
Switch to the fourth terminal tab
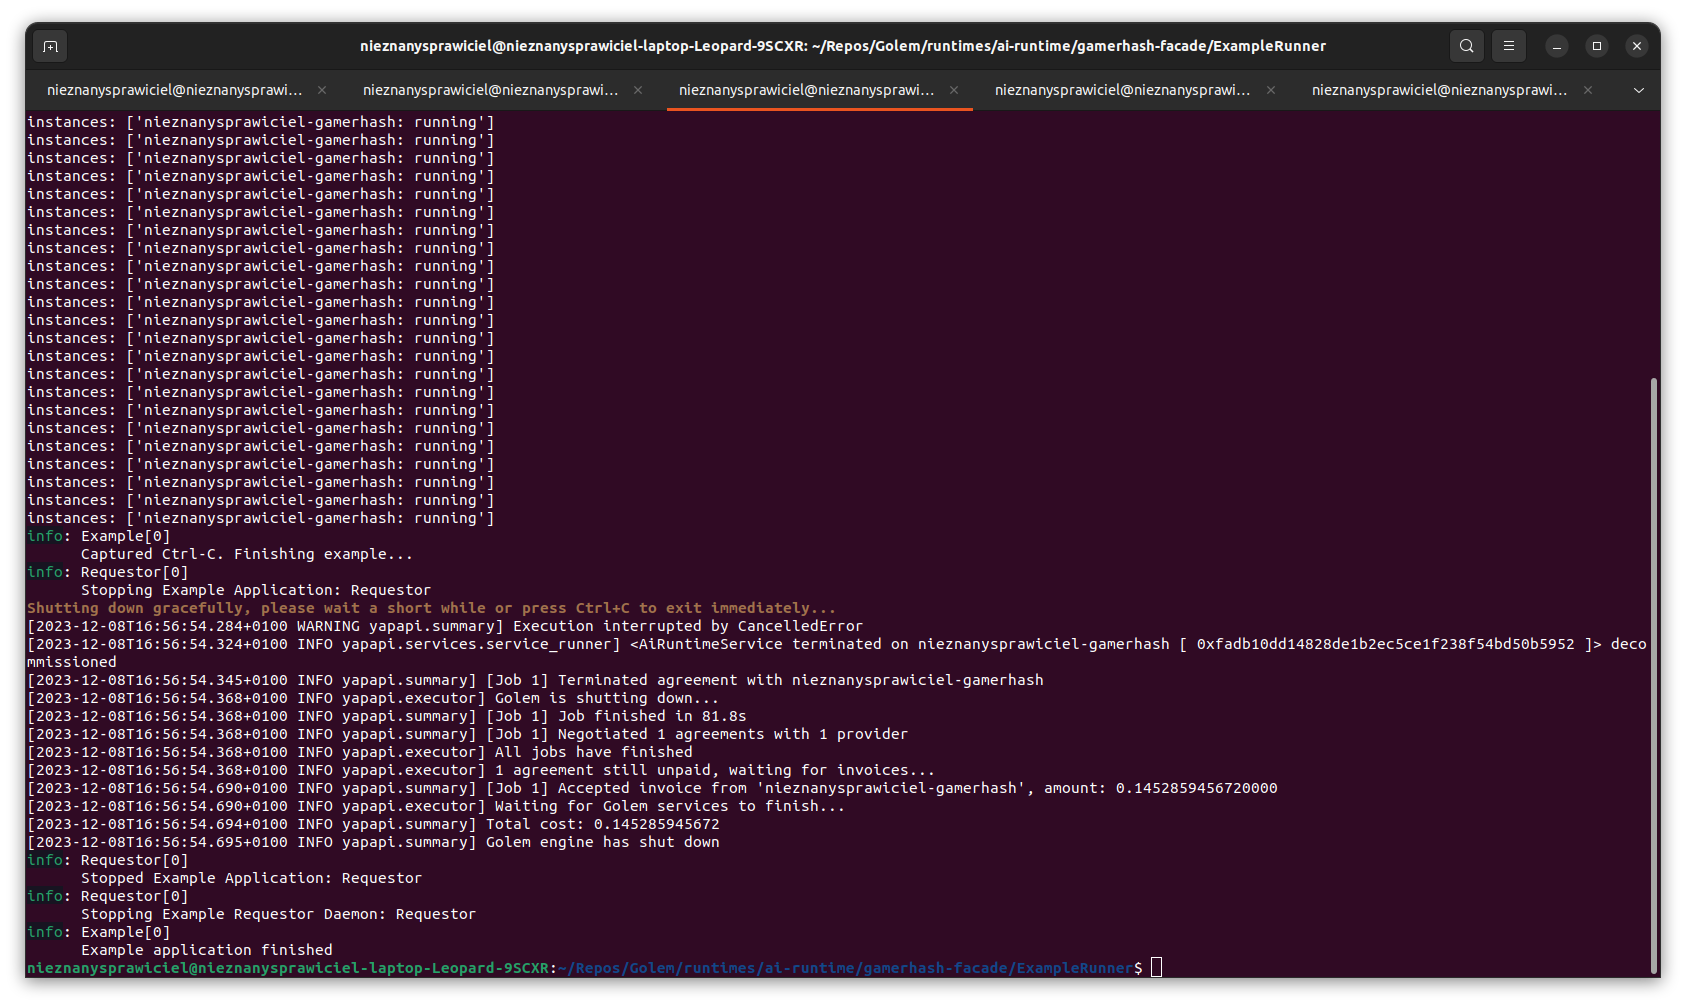coord(1122,90)
